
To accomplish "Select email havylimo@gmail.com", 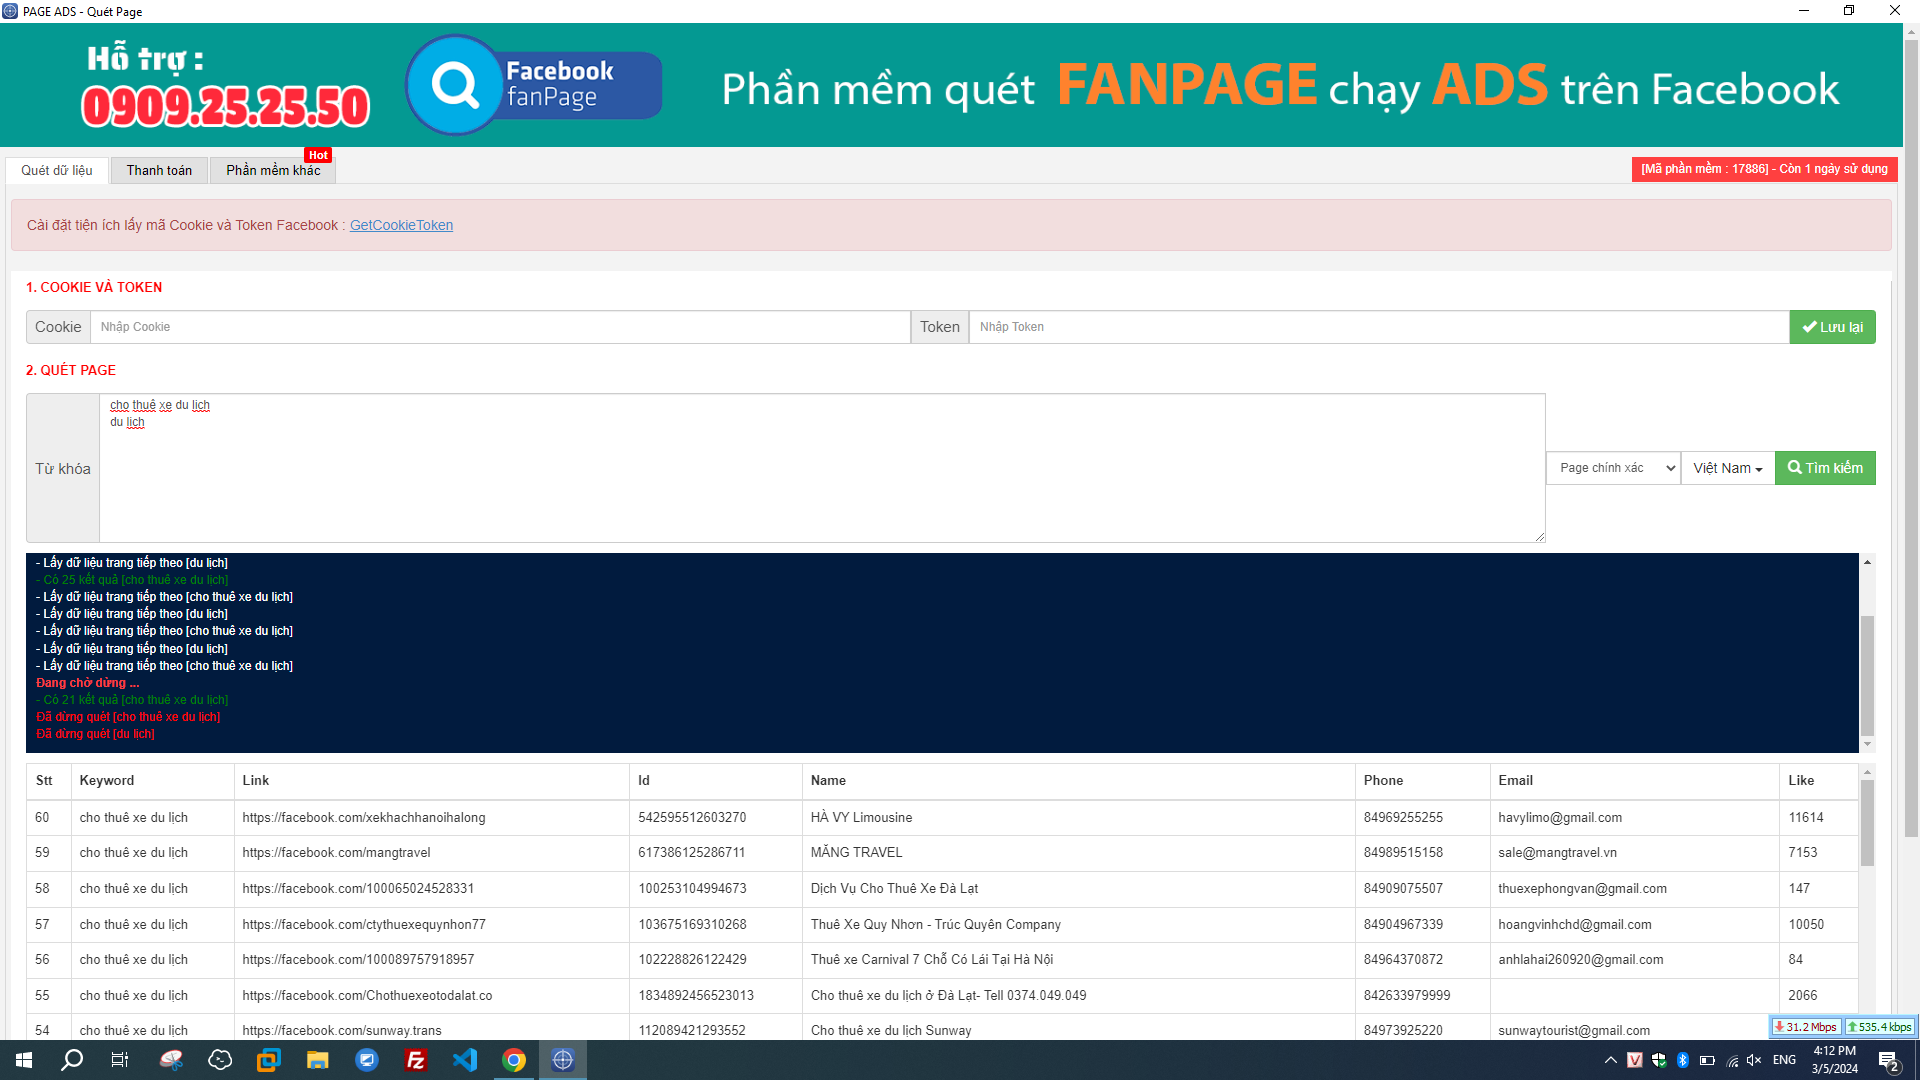I will pyautogui.click(x=1560, y=818).
